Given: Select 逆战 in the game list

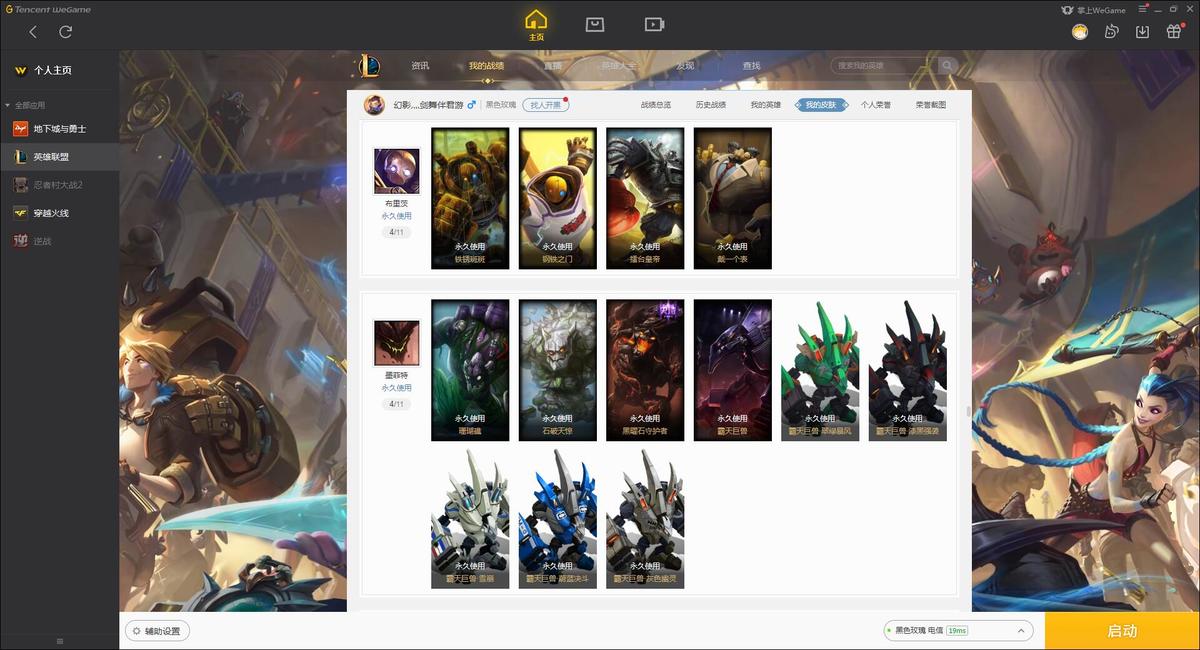Looking at the screenshot, I should [60, 241].
